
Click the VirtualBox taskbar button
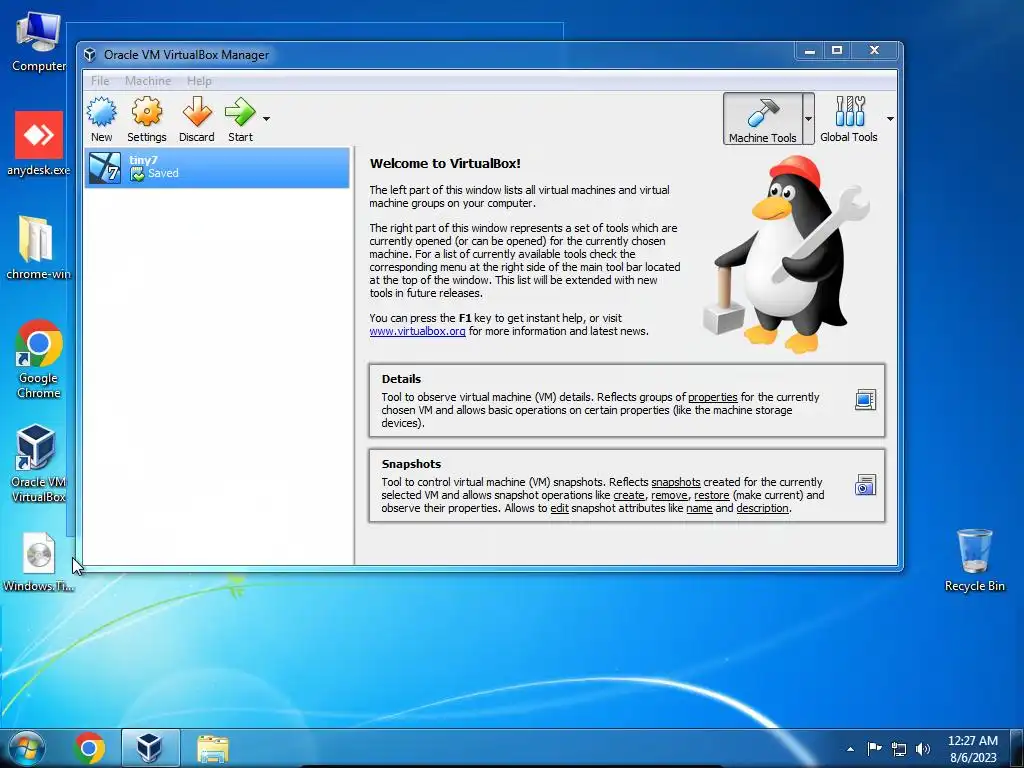pos(150,748)
